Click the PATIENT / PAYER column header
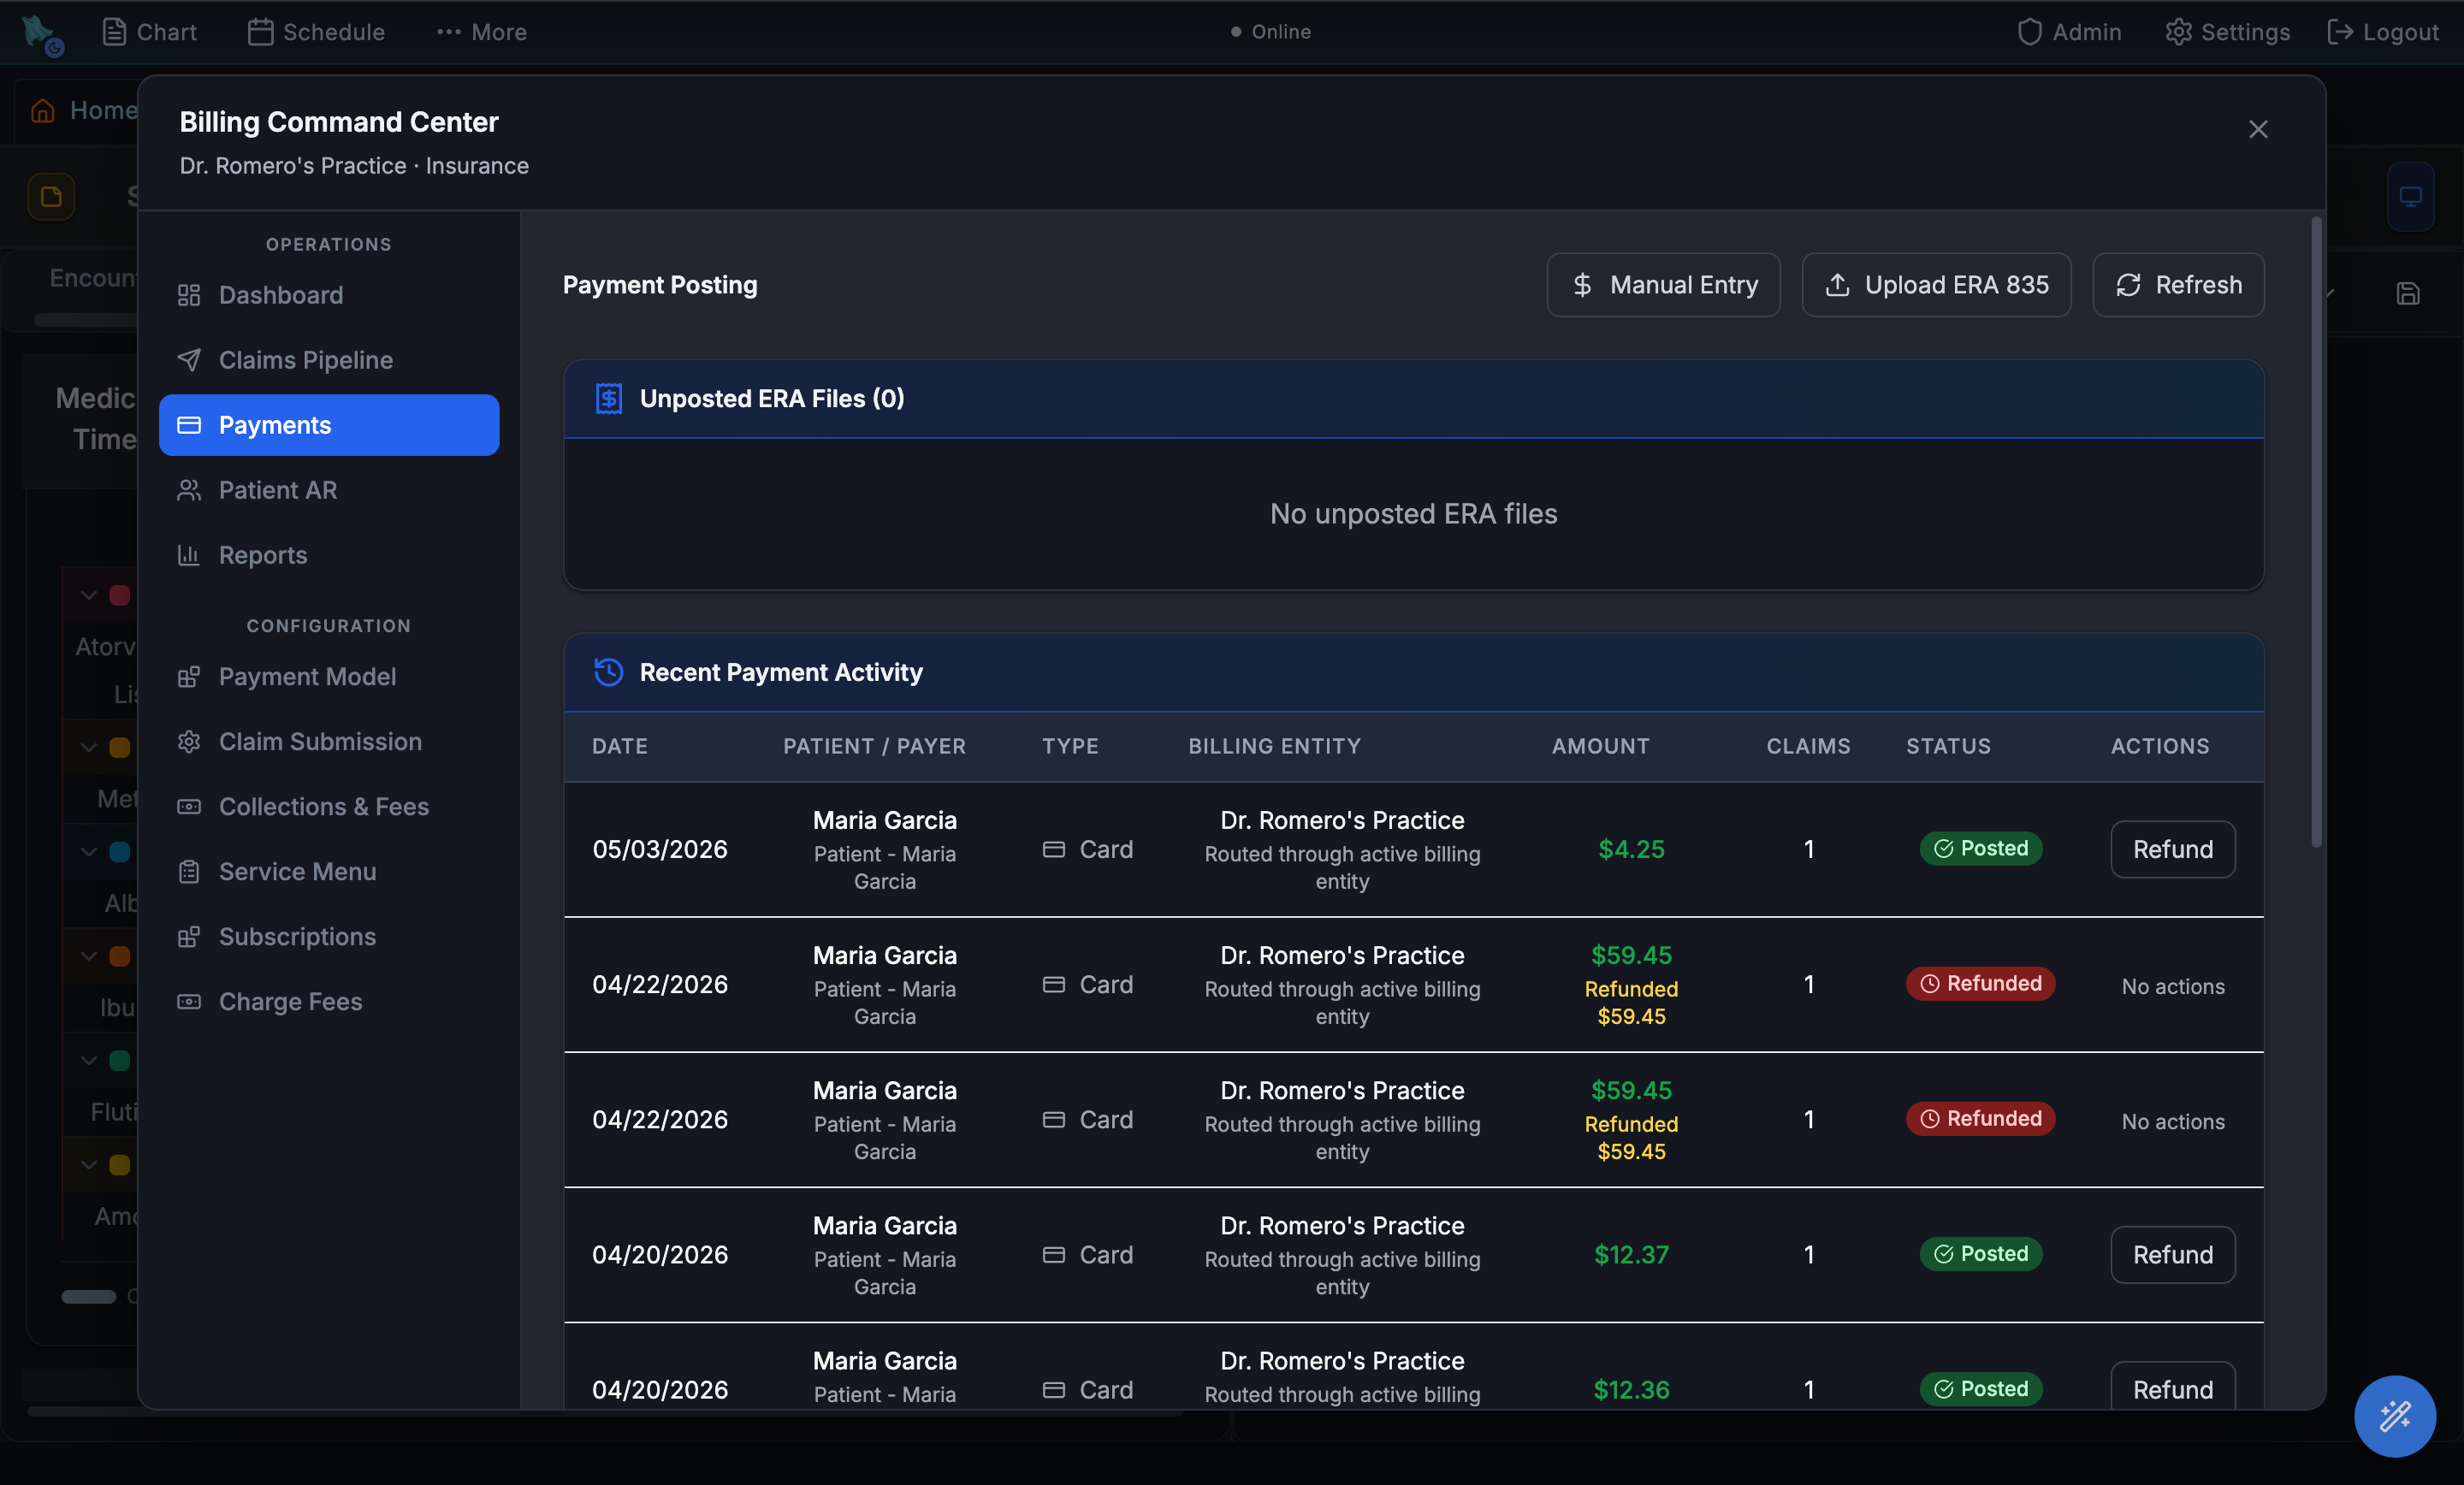The image size is (2464, 1485). coord(874,746)
